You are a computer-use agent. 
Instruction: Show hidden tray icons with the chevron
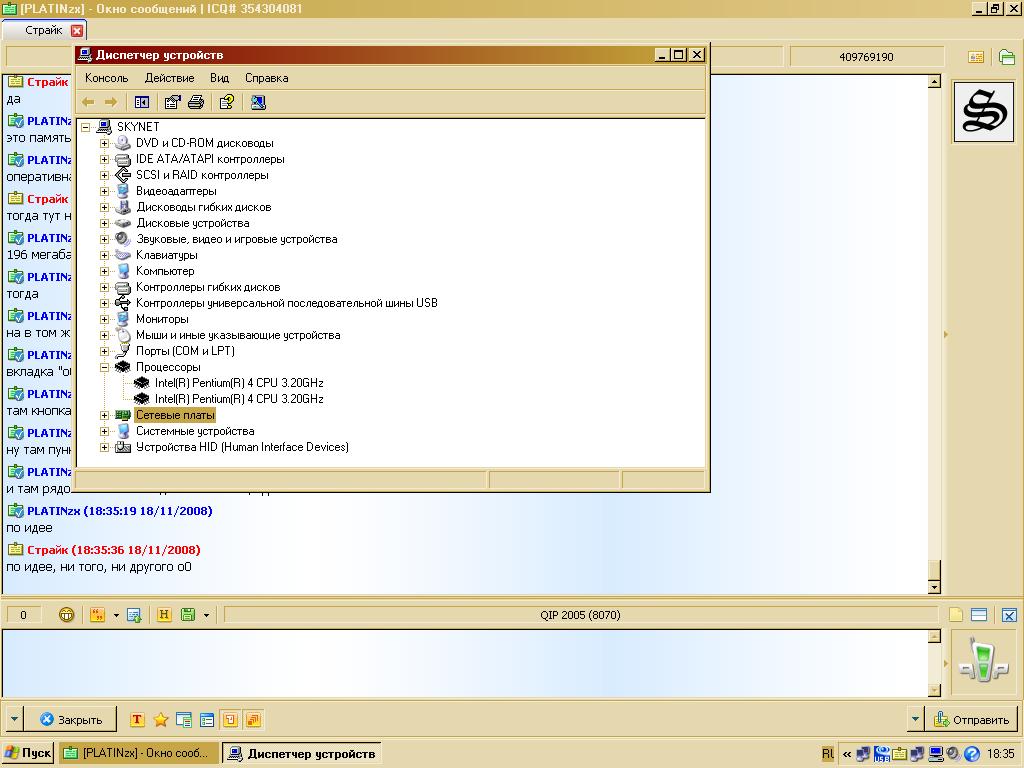[x=846, y=754]
